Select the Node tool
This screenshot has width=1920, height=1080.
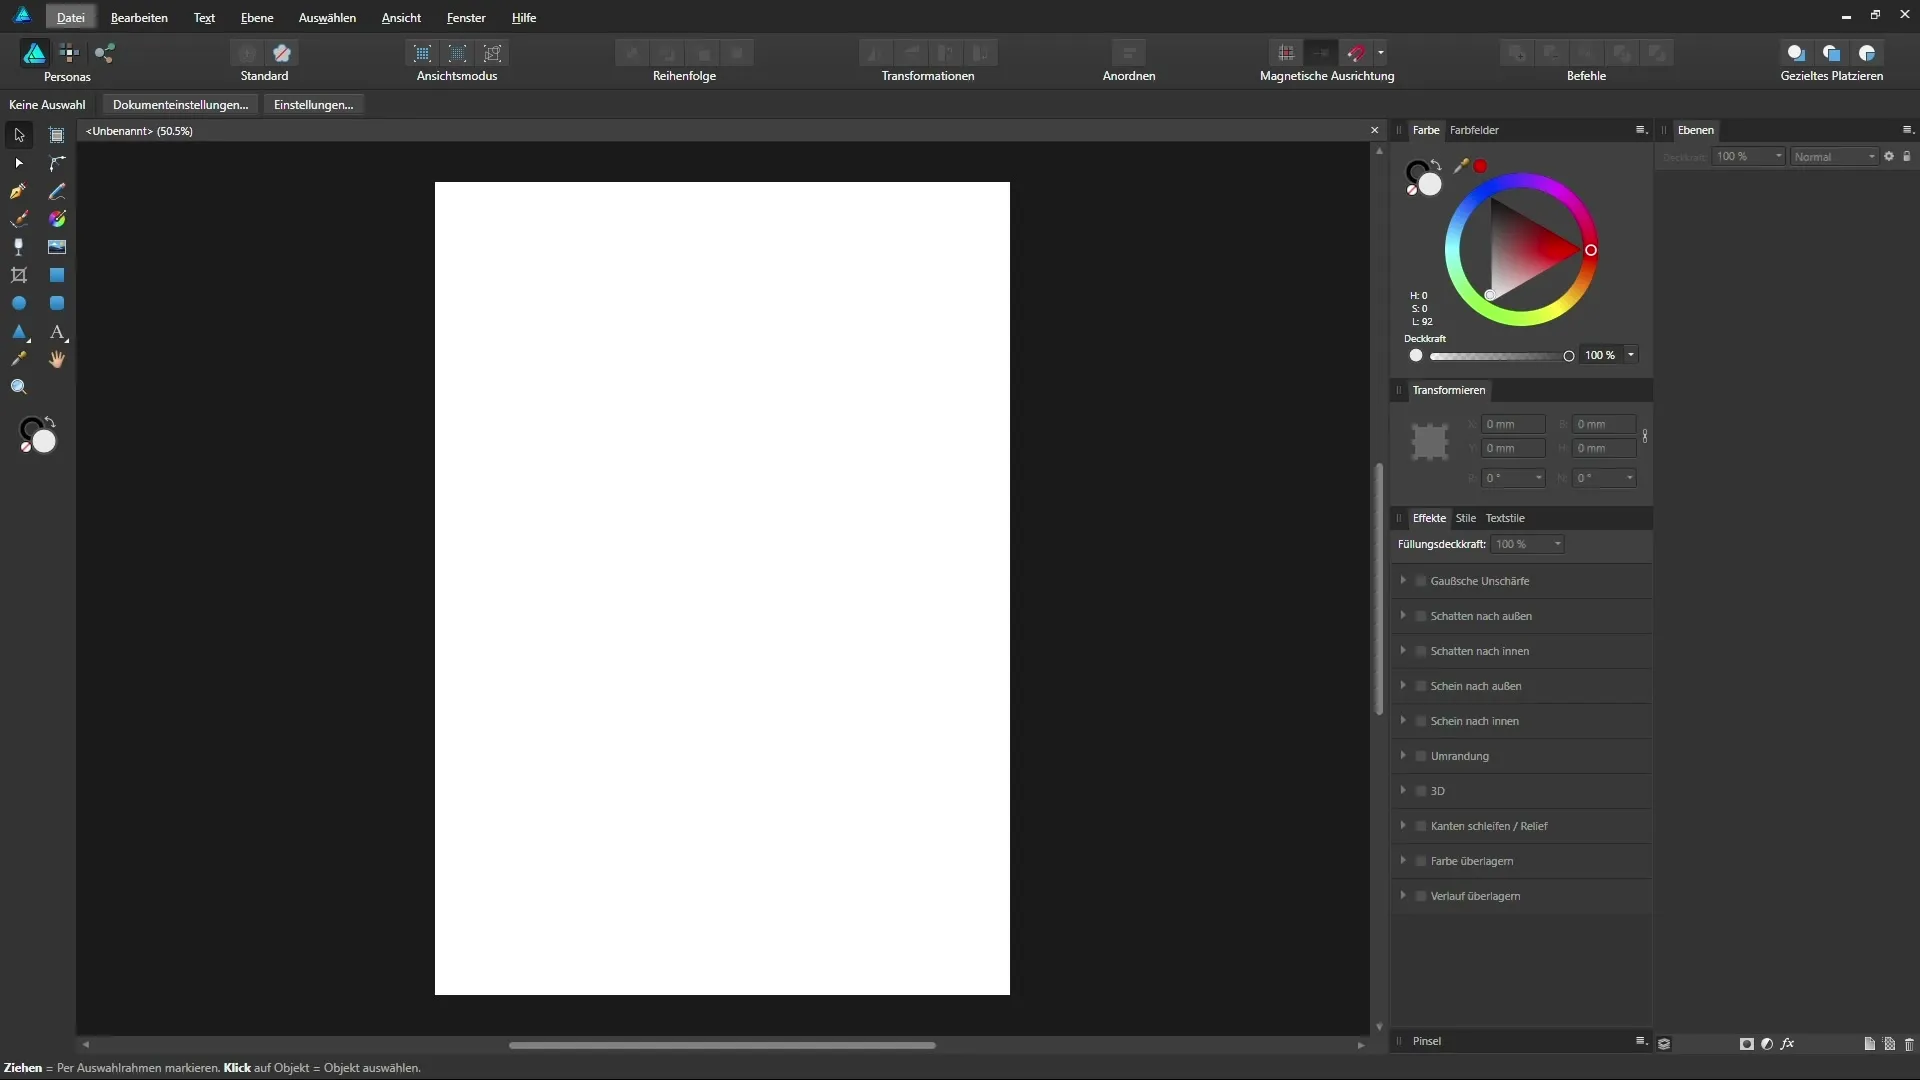click(x=19, y=163)
